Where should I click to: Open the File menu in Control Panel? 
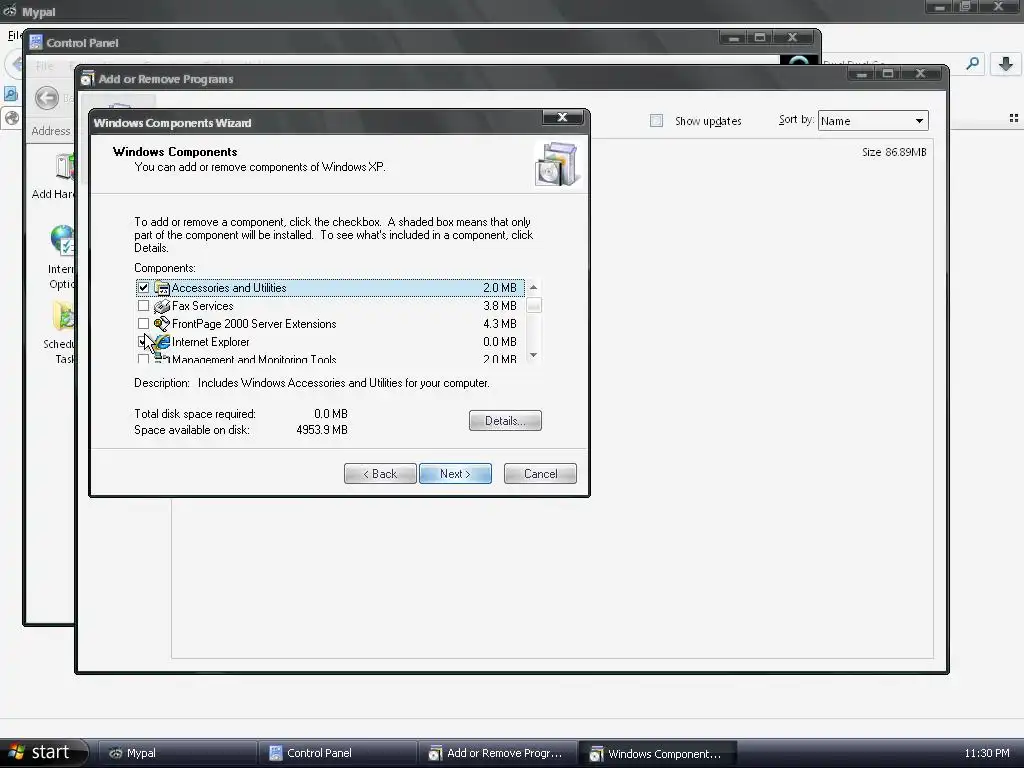(44, 65)
